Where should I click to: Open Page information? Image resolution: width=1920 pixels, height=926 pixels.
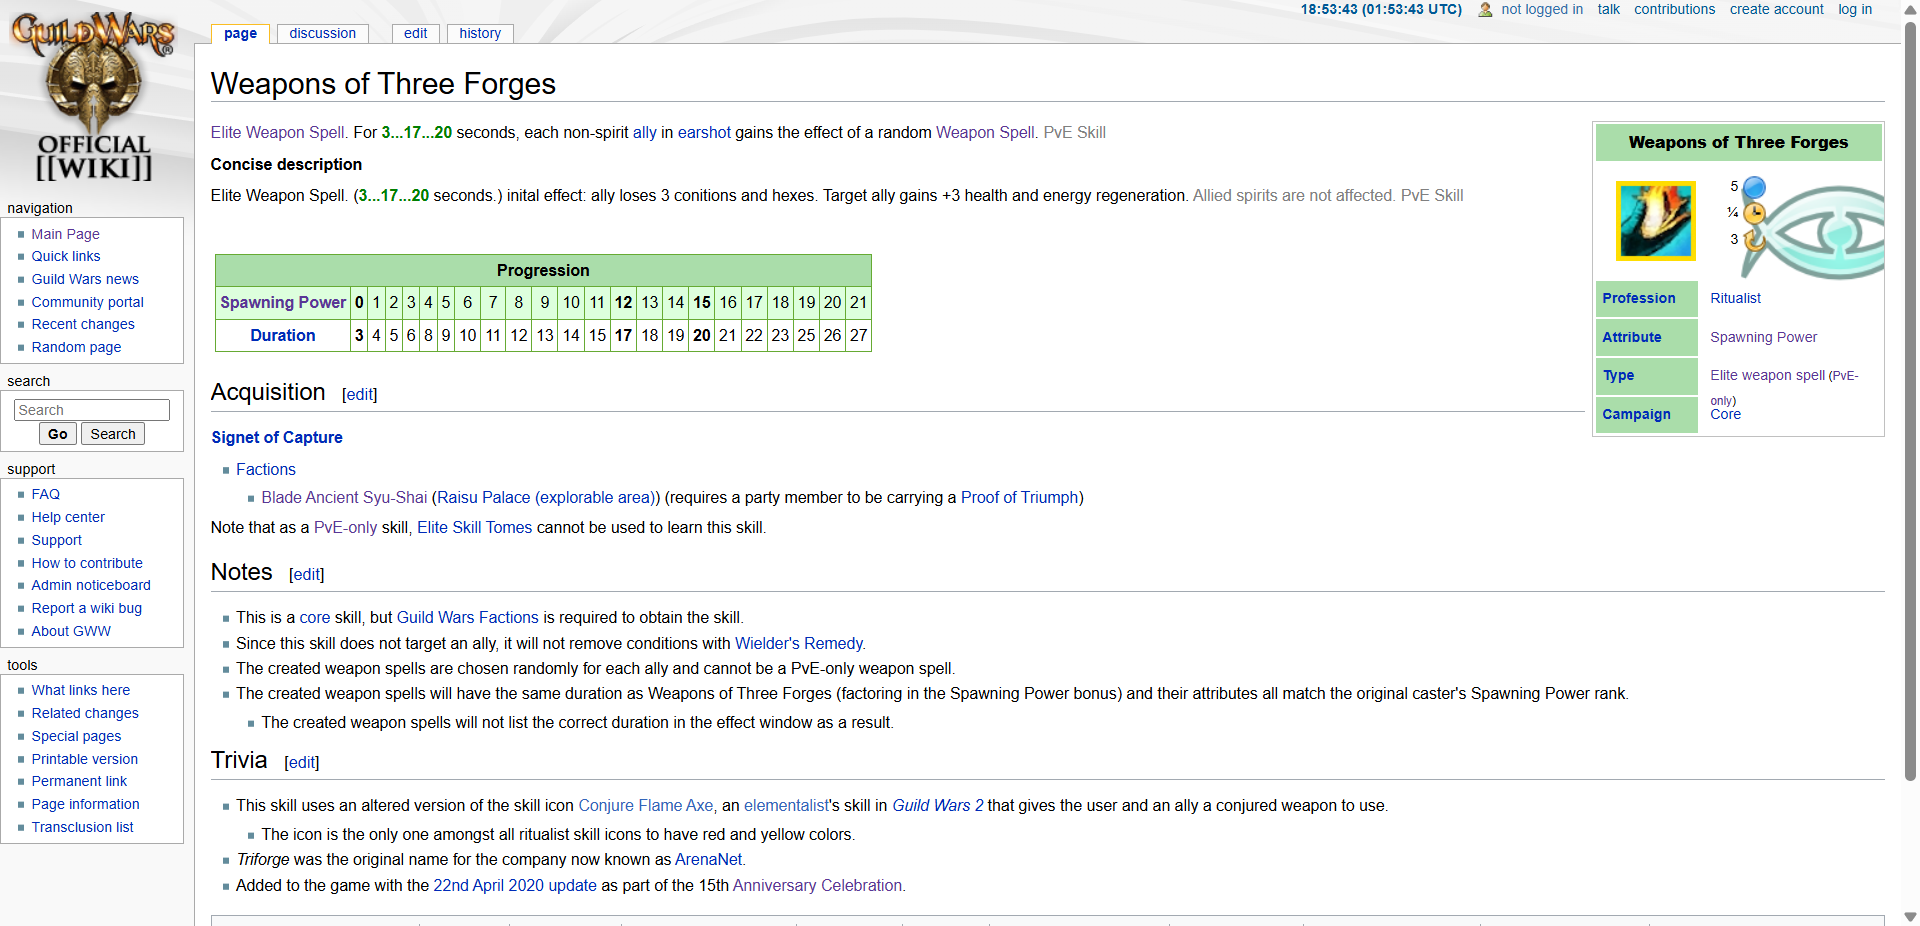pyautogui.click(x=85, y=804)
